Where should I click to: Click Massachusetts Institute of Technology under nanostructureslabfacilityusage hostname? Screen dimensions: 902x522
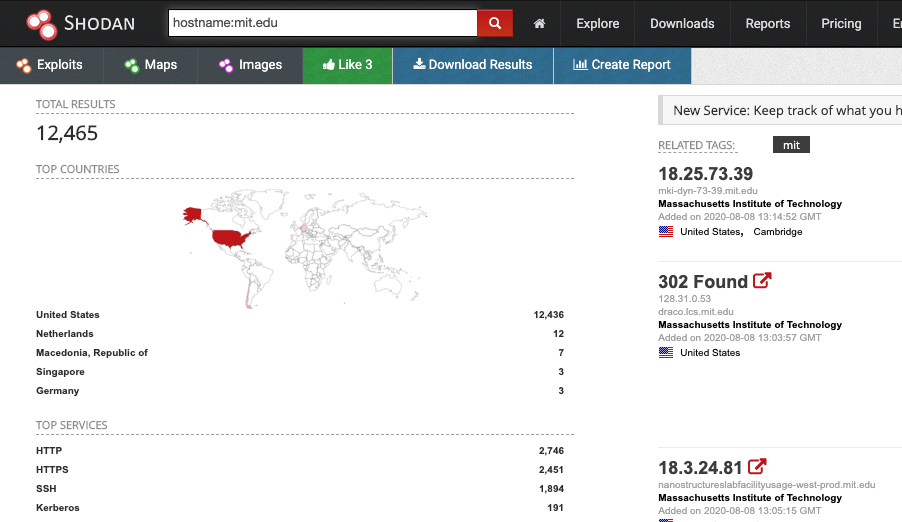coord(750,498)
